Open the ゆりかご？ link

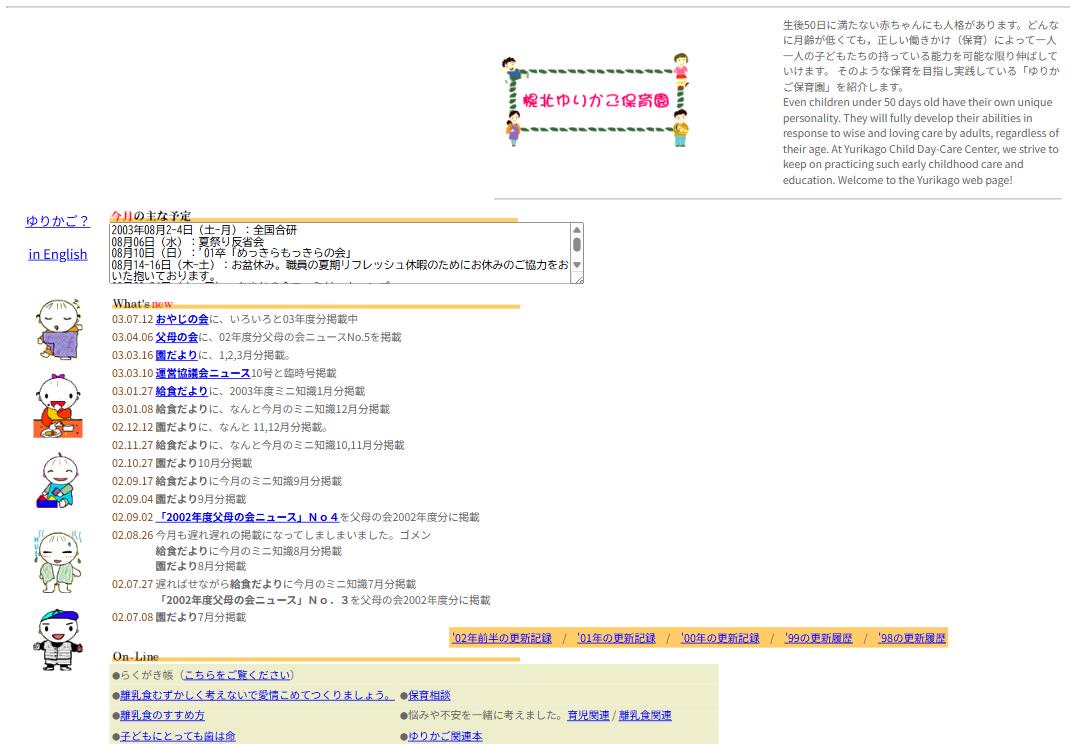pyautogui.click(x=57, y=220)
